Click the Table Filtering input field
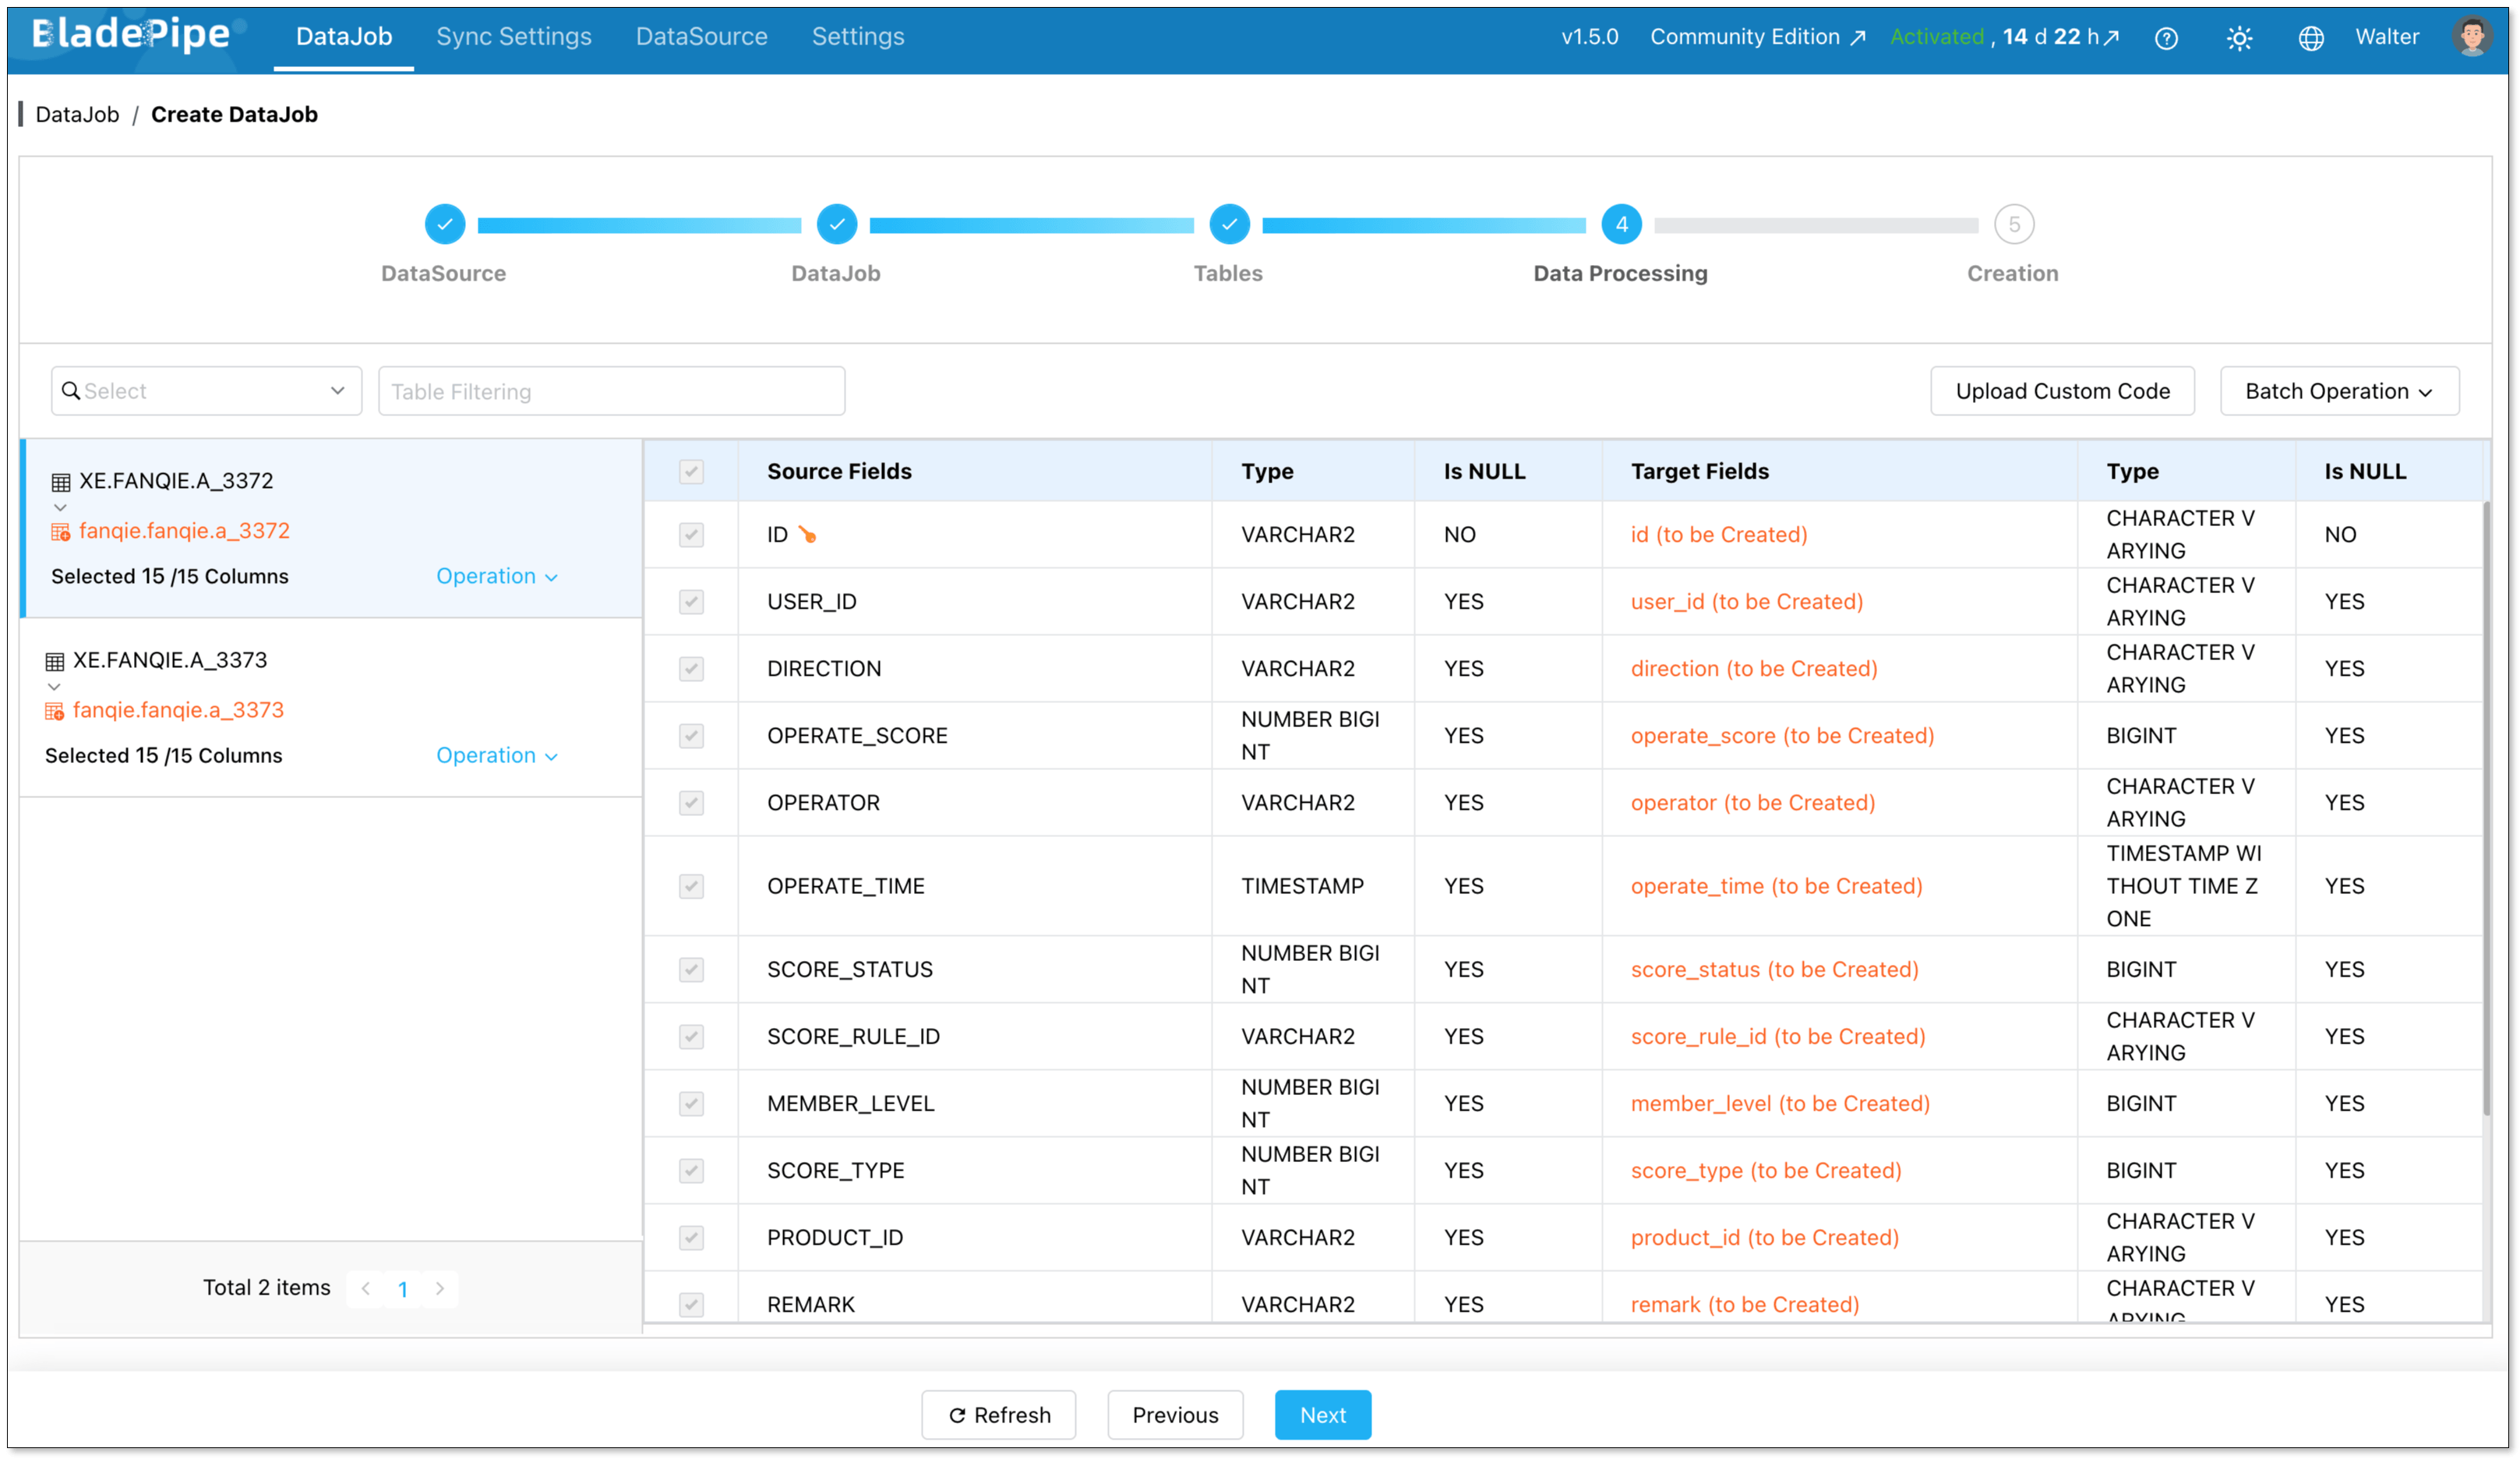 611,391
